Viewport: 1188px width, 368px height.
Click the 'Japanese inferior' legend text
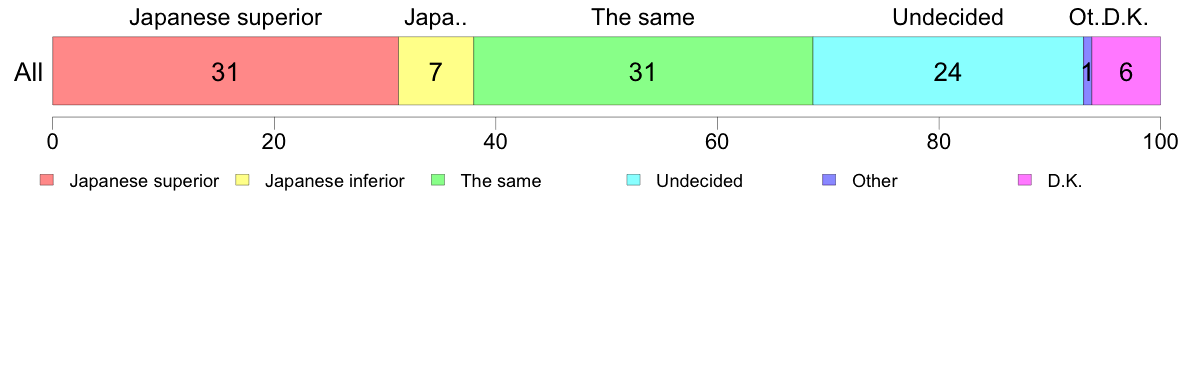pyautogui.click(x=334, y=182)
